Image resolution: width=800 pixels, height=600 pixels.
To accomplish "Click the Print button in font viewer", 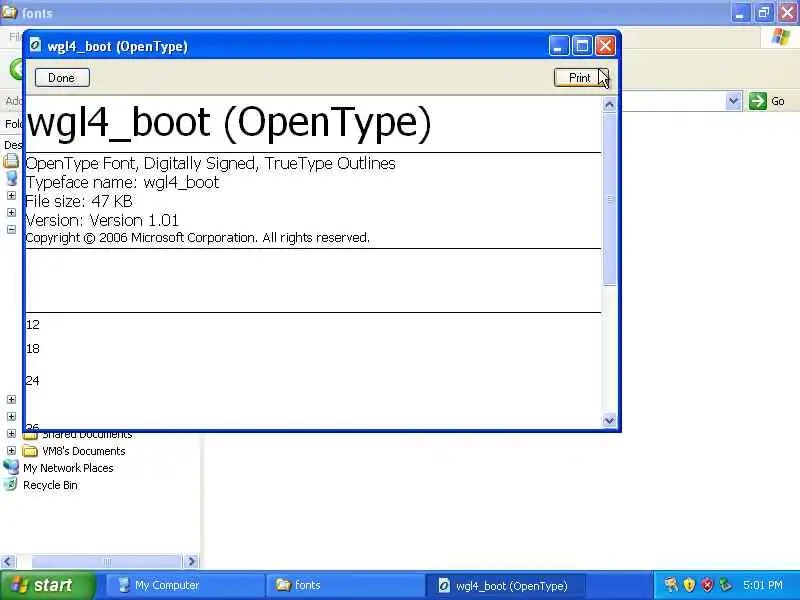I will (x=581, y=78).
